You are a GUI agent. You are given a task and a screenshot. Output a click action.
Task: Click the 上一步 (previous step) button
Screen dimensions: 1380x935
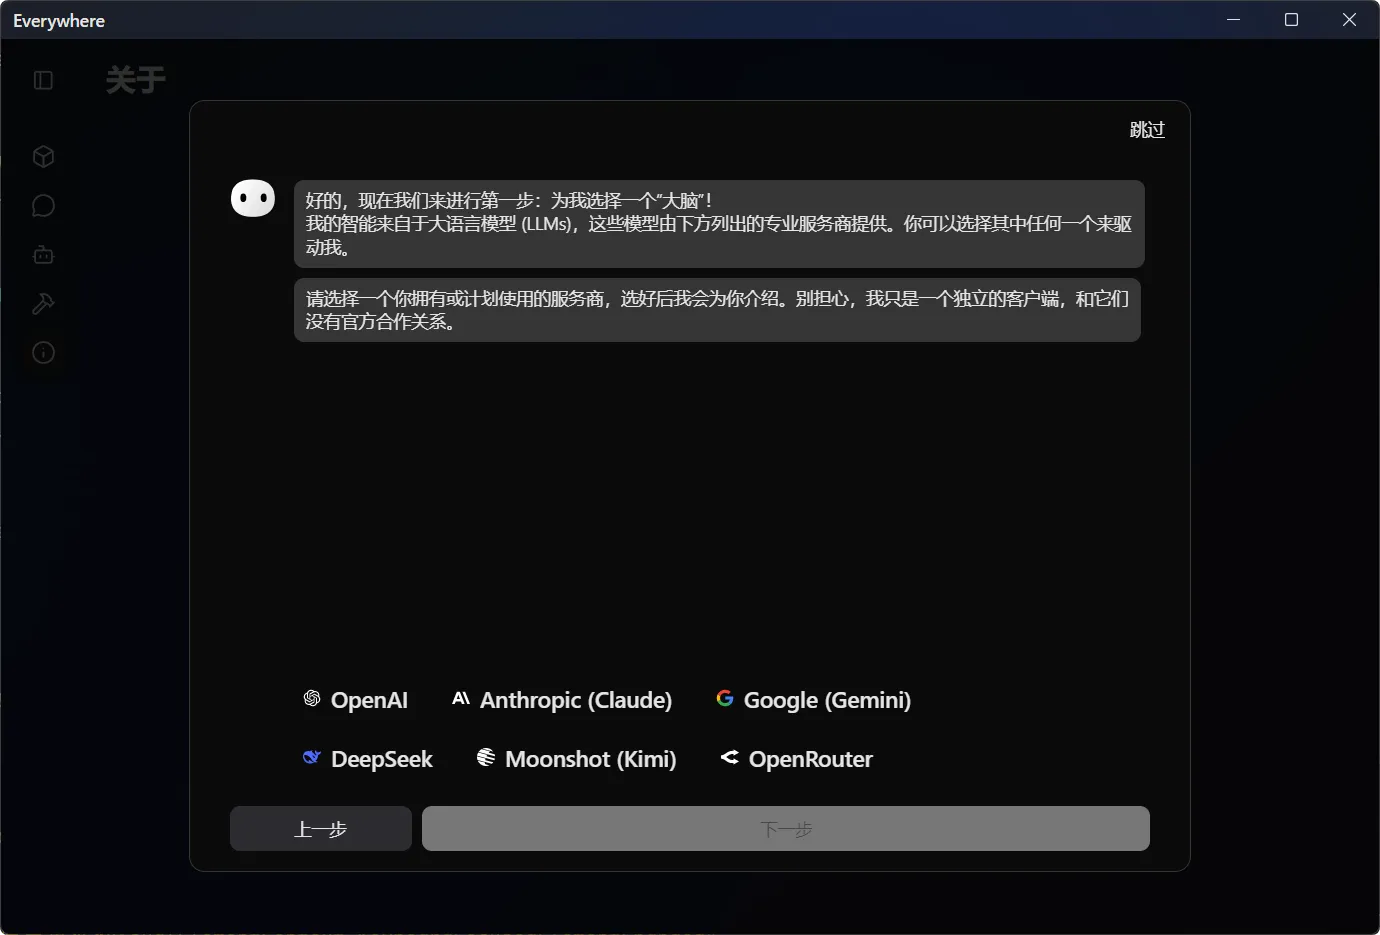320,828
